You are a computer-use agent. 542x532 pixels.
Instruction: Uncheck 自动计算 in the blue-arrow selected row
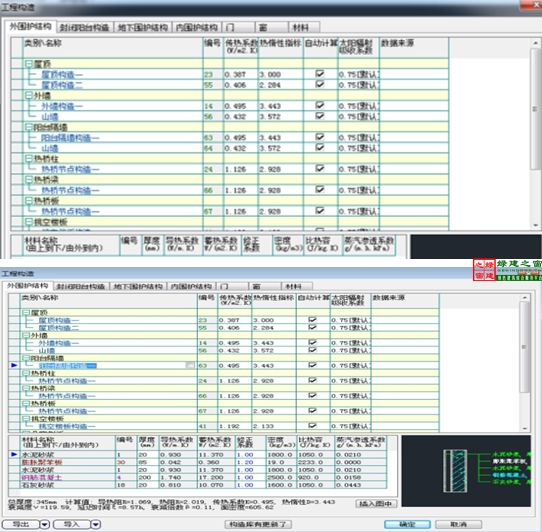point(312,365)
